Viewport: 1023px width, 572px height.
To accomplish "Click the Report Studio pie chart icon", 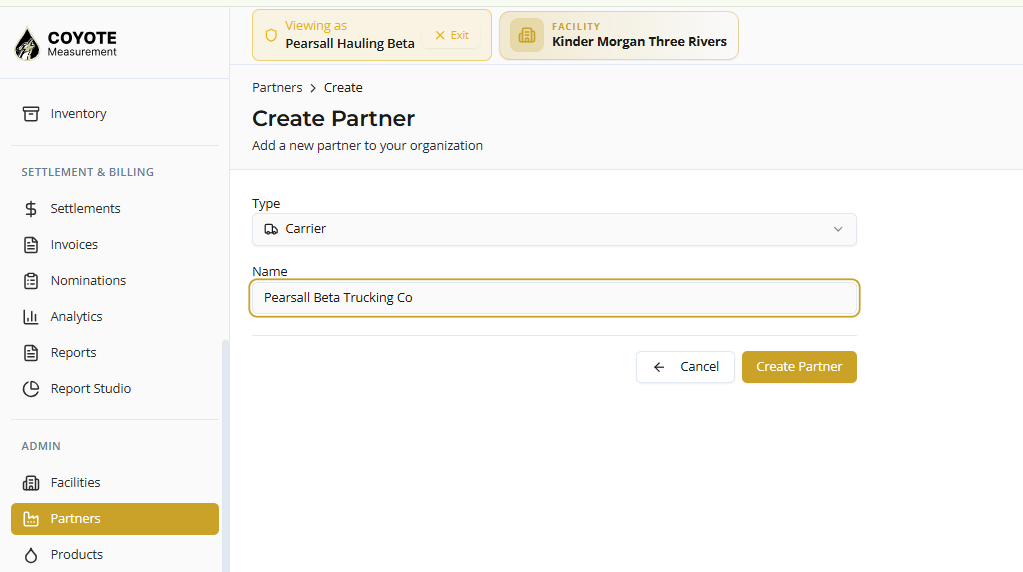I will pos(31,389).
